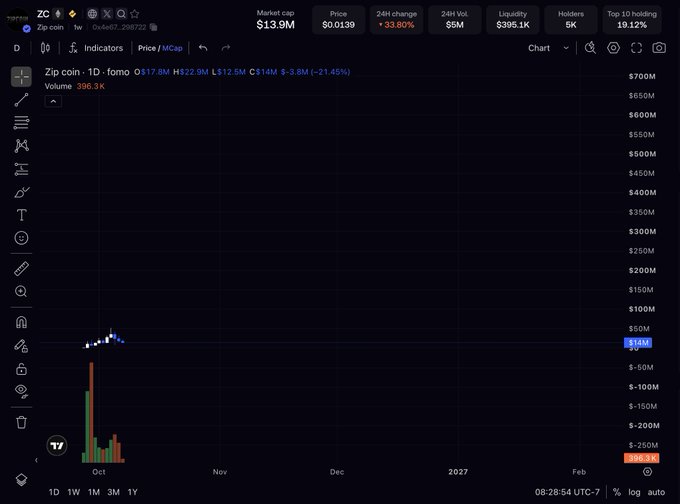
Task: Click the Market cap $13.9M value
Action: [x=275, y=25]
